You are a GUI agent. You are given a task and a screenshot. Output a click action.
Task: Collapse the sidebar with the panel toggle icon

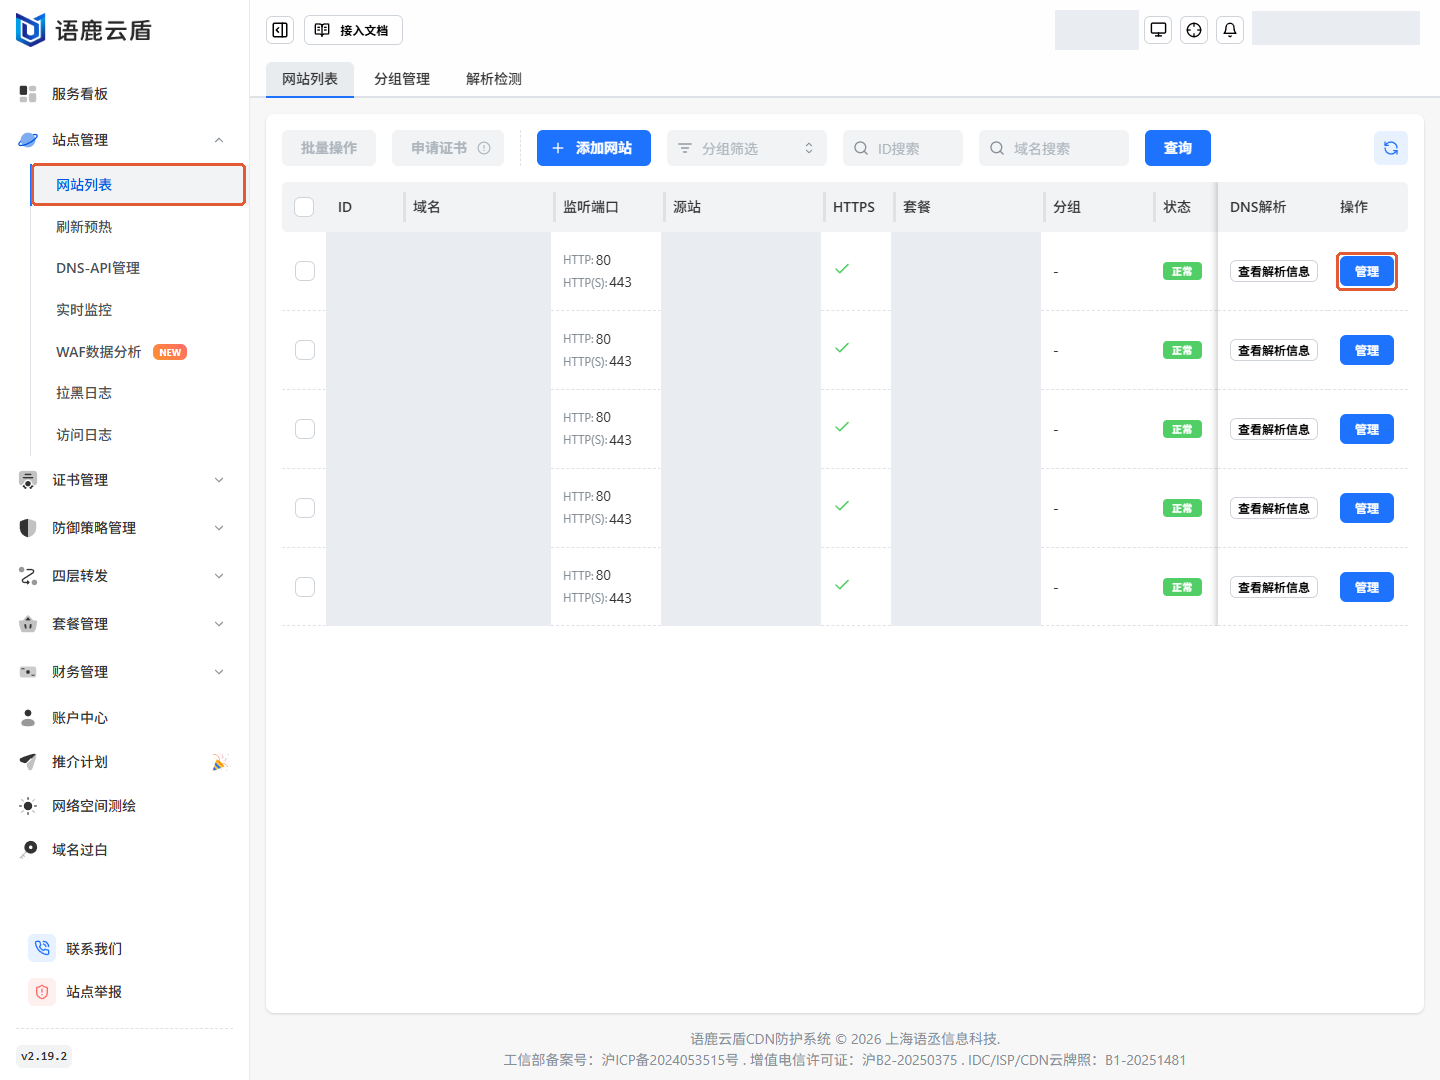pos(280,30)
